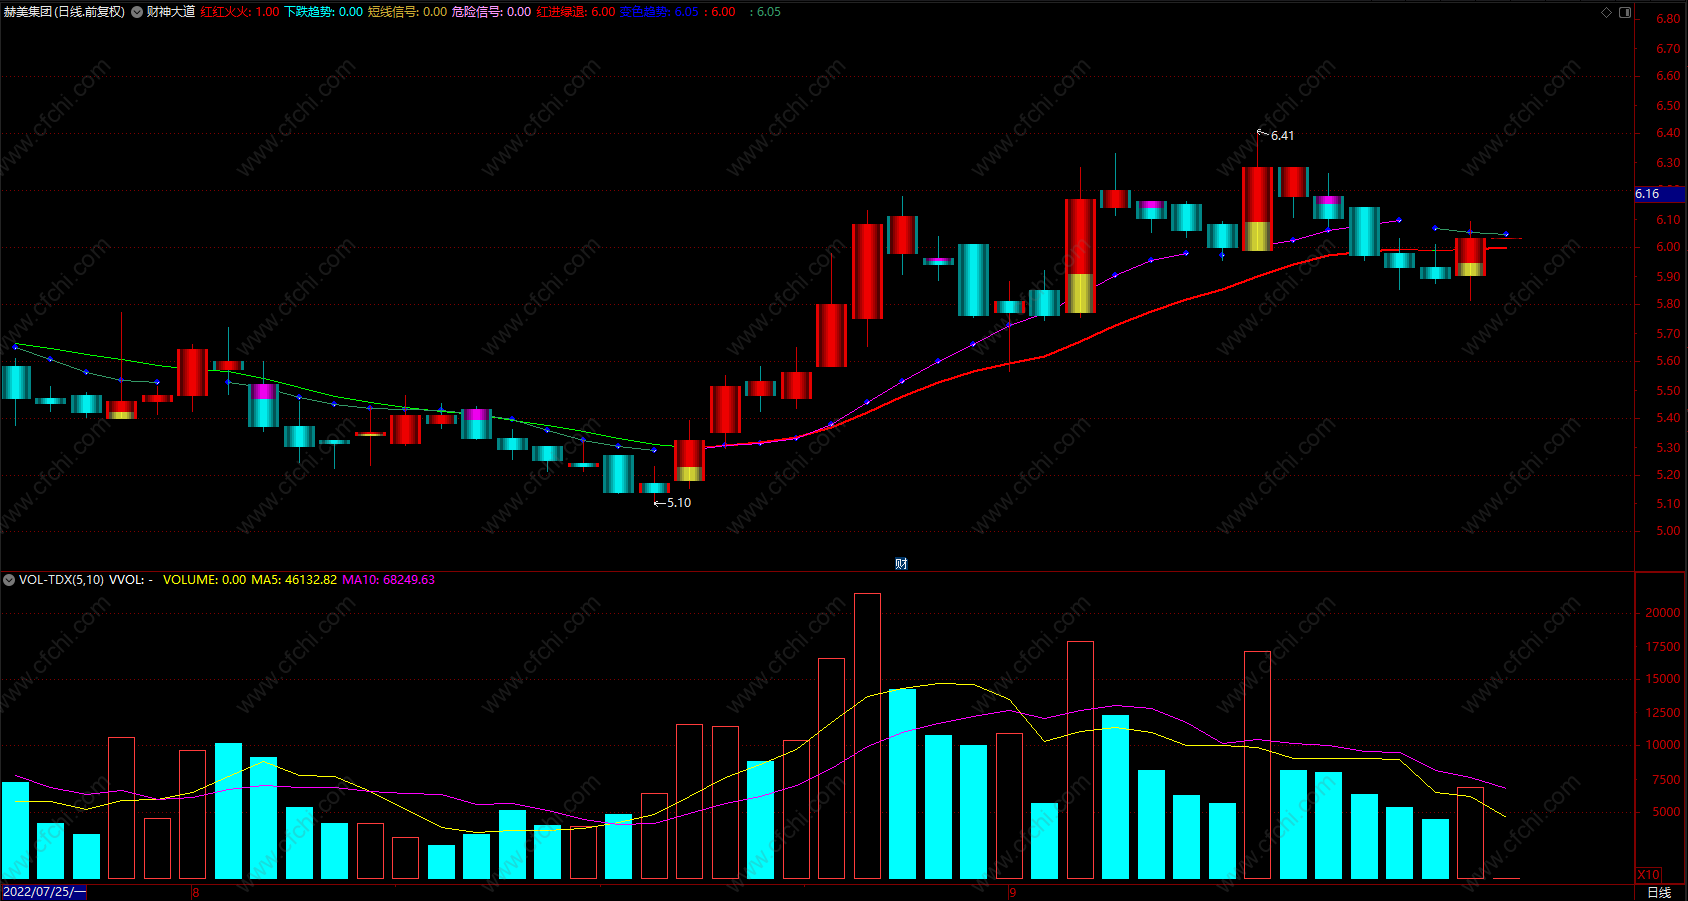
Task: Click the MA5: 46132.82 readout
Action: pos(294,580)
